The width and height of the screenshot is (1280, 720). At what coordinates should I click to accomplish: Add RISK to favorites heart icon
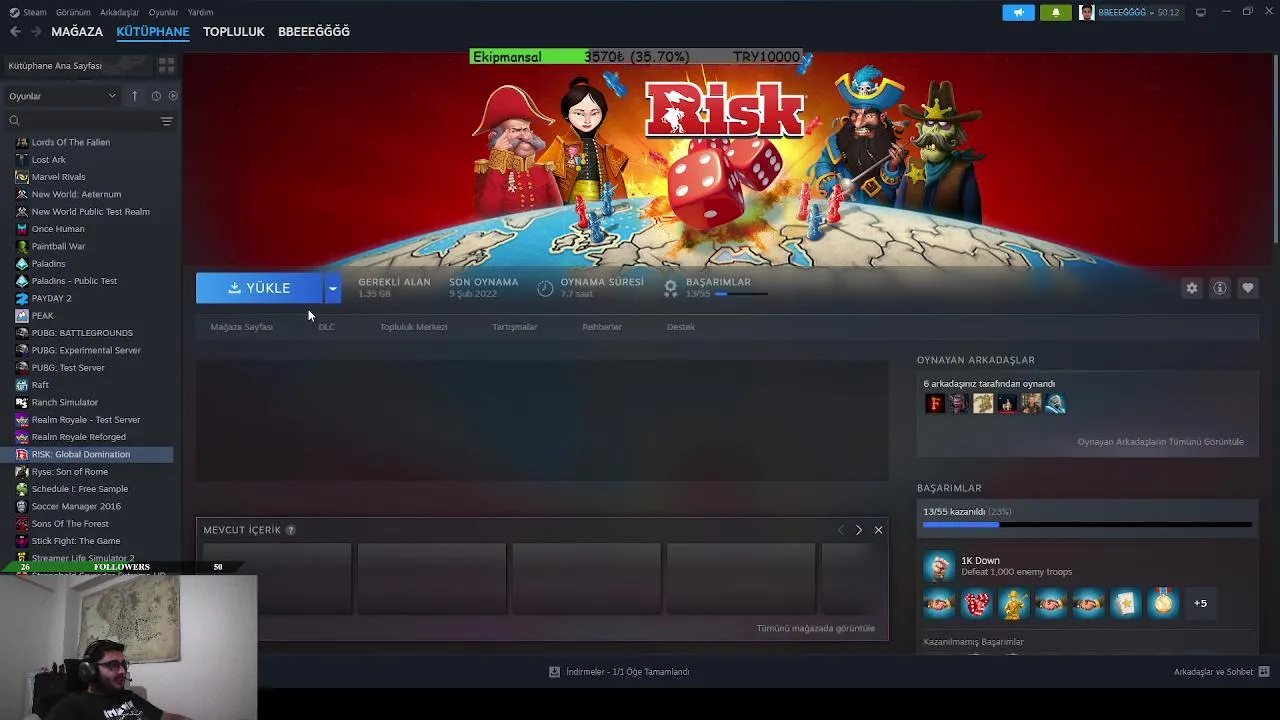click(1247, 288)
